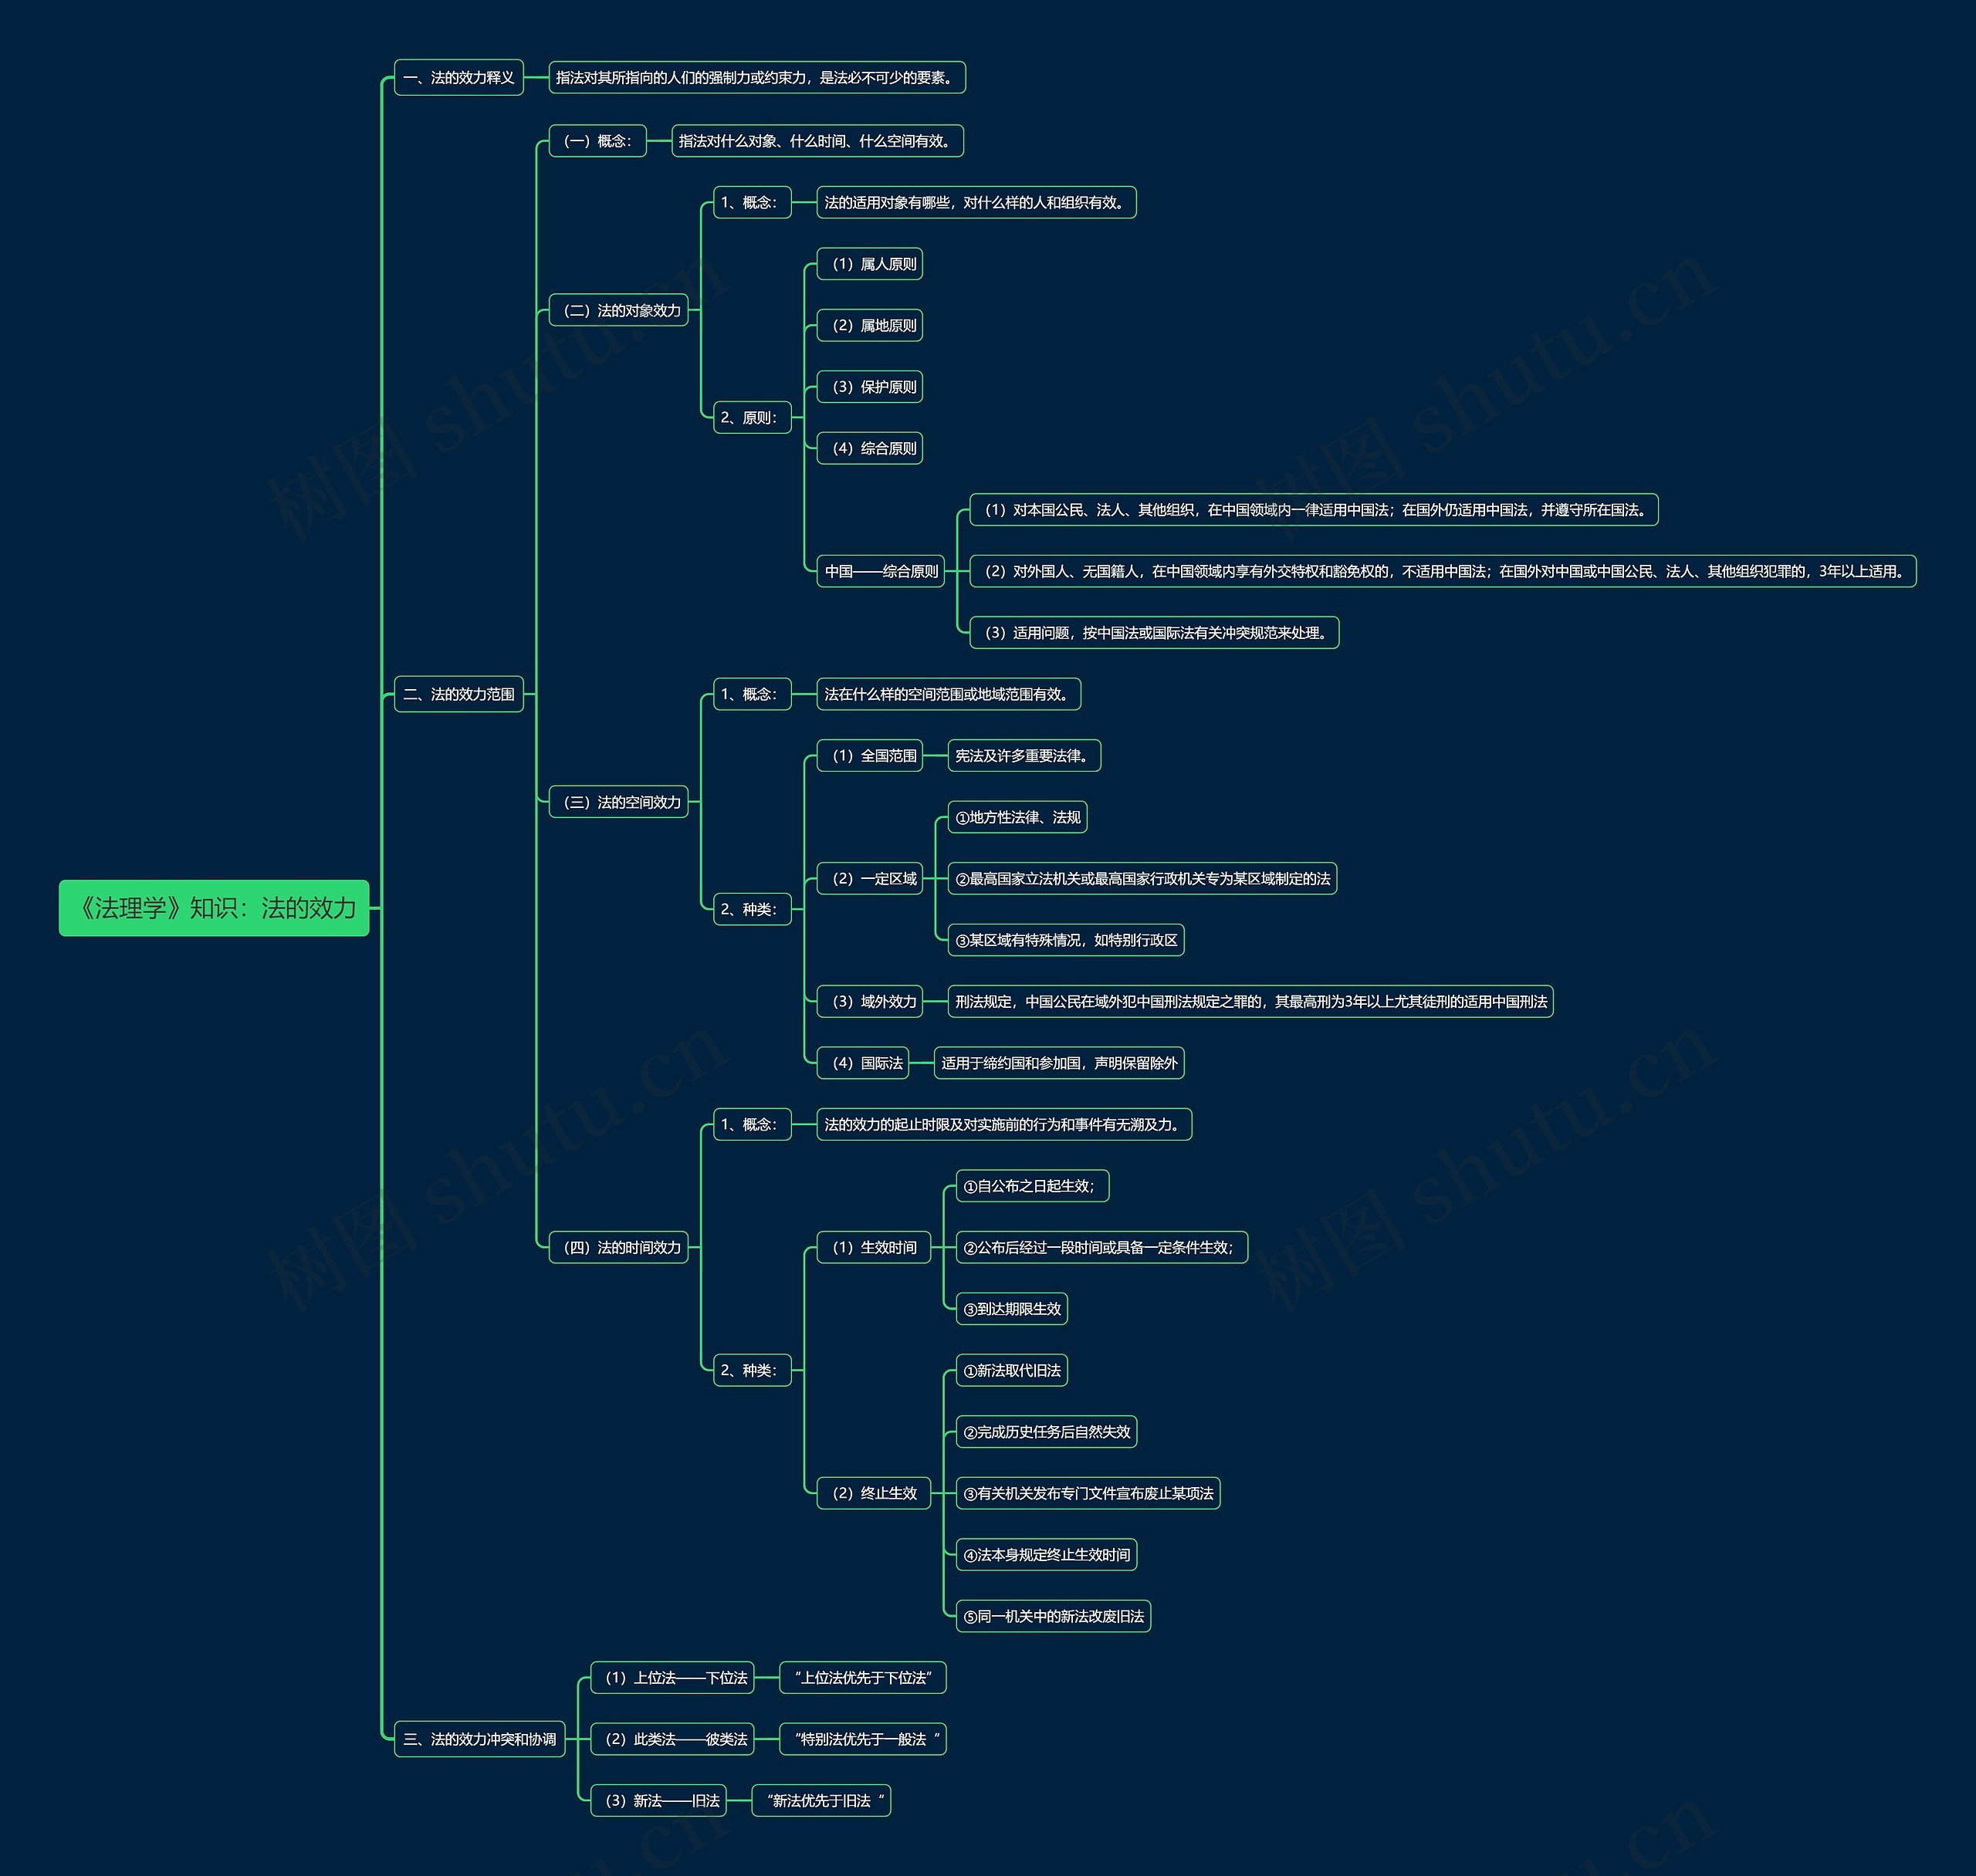Select the （1）生效时间 node

coord(873,1247)
